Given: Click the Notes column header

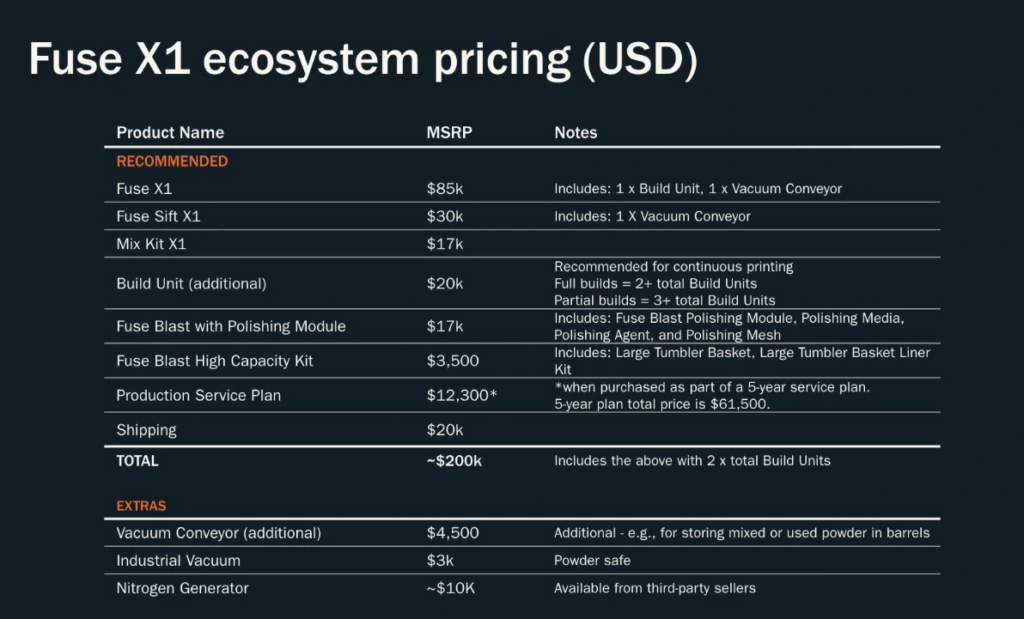Looking at the screenshot, I should click(575, 133).
